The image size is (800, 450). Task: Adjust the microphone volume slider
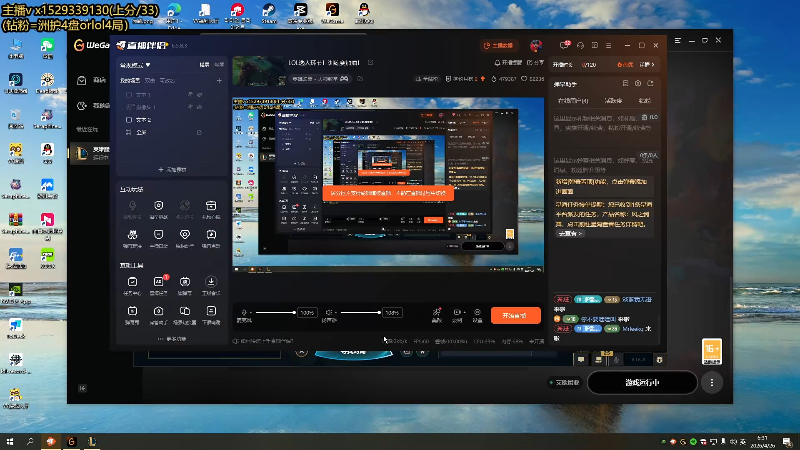pyautogui.click(x=275, y=312)
